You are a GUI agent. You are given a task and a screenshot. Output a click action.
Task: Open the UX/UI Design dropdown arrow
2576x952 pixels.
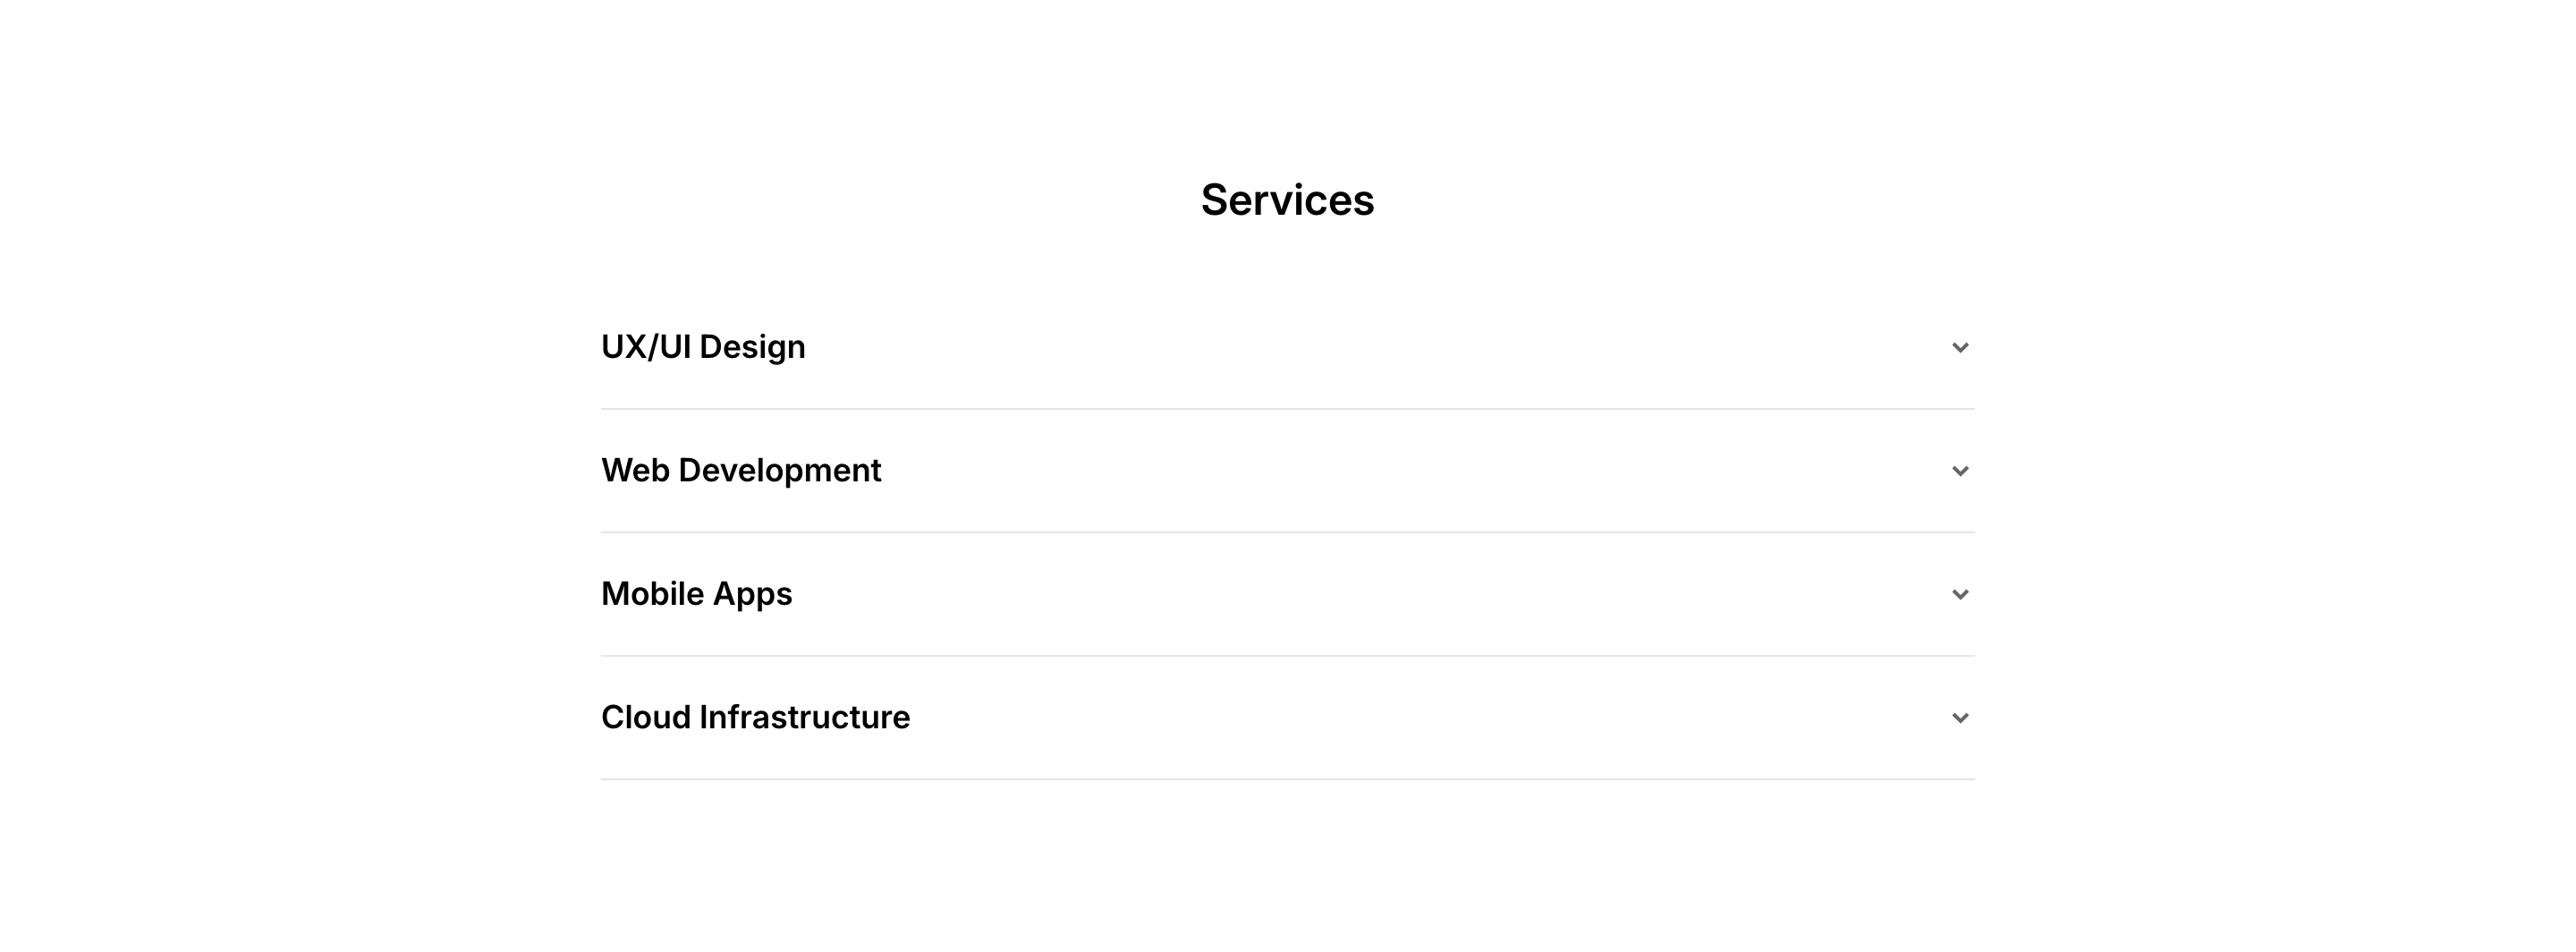coord(1959,347)
